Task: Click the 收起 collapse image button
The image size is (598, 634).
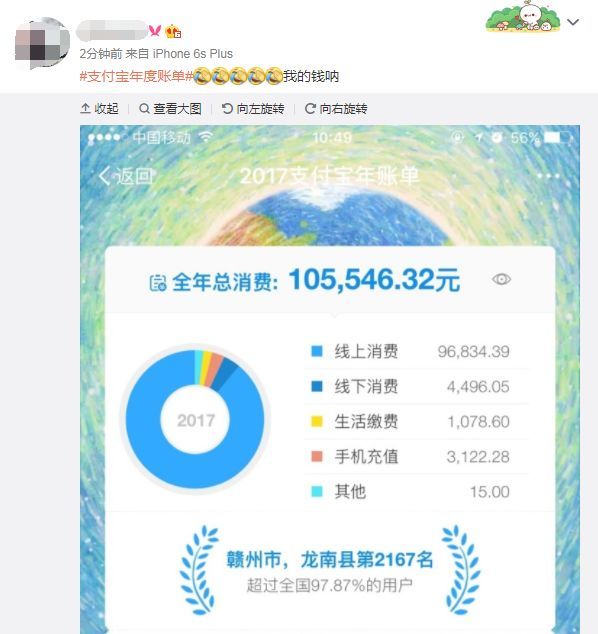Action: point(99,108)
